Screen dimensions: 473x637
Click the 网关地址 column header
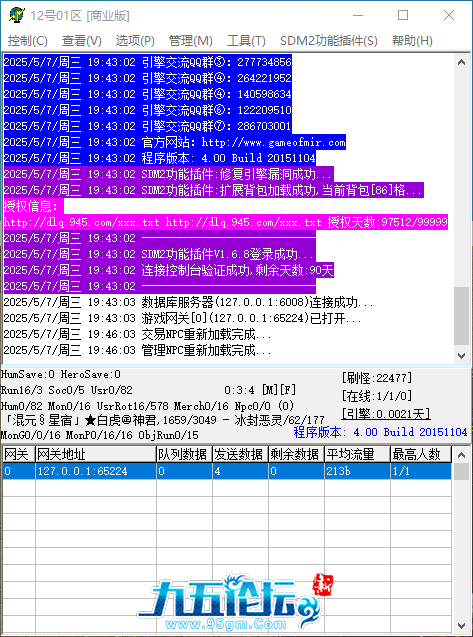point(96,454)
